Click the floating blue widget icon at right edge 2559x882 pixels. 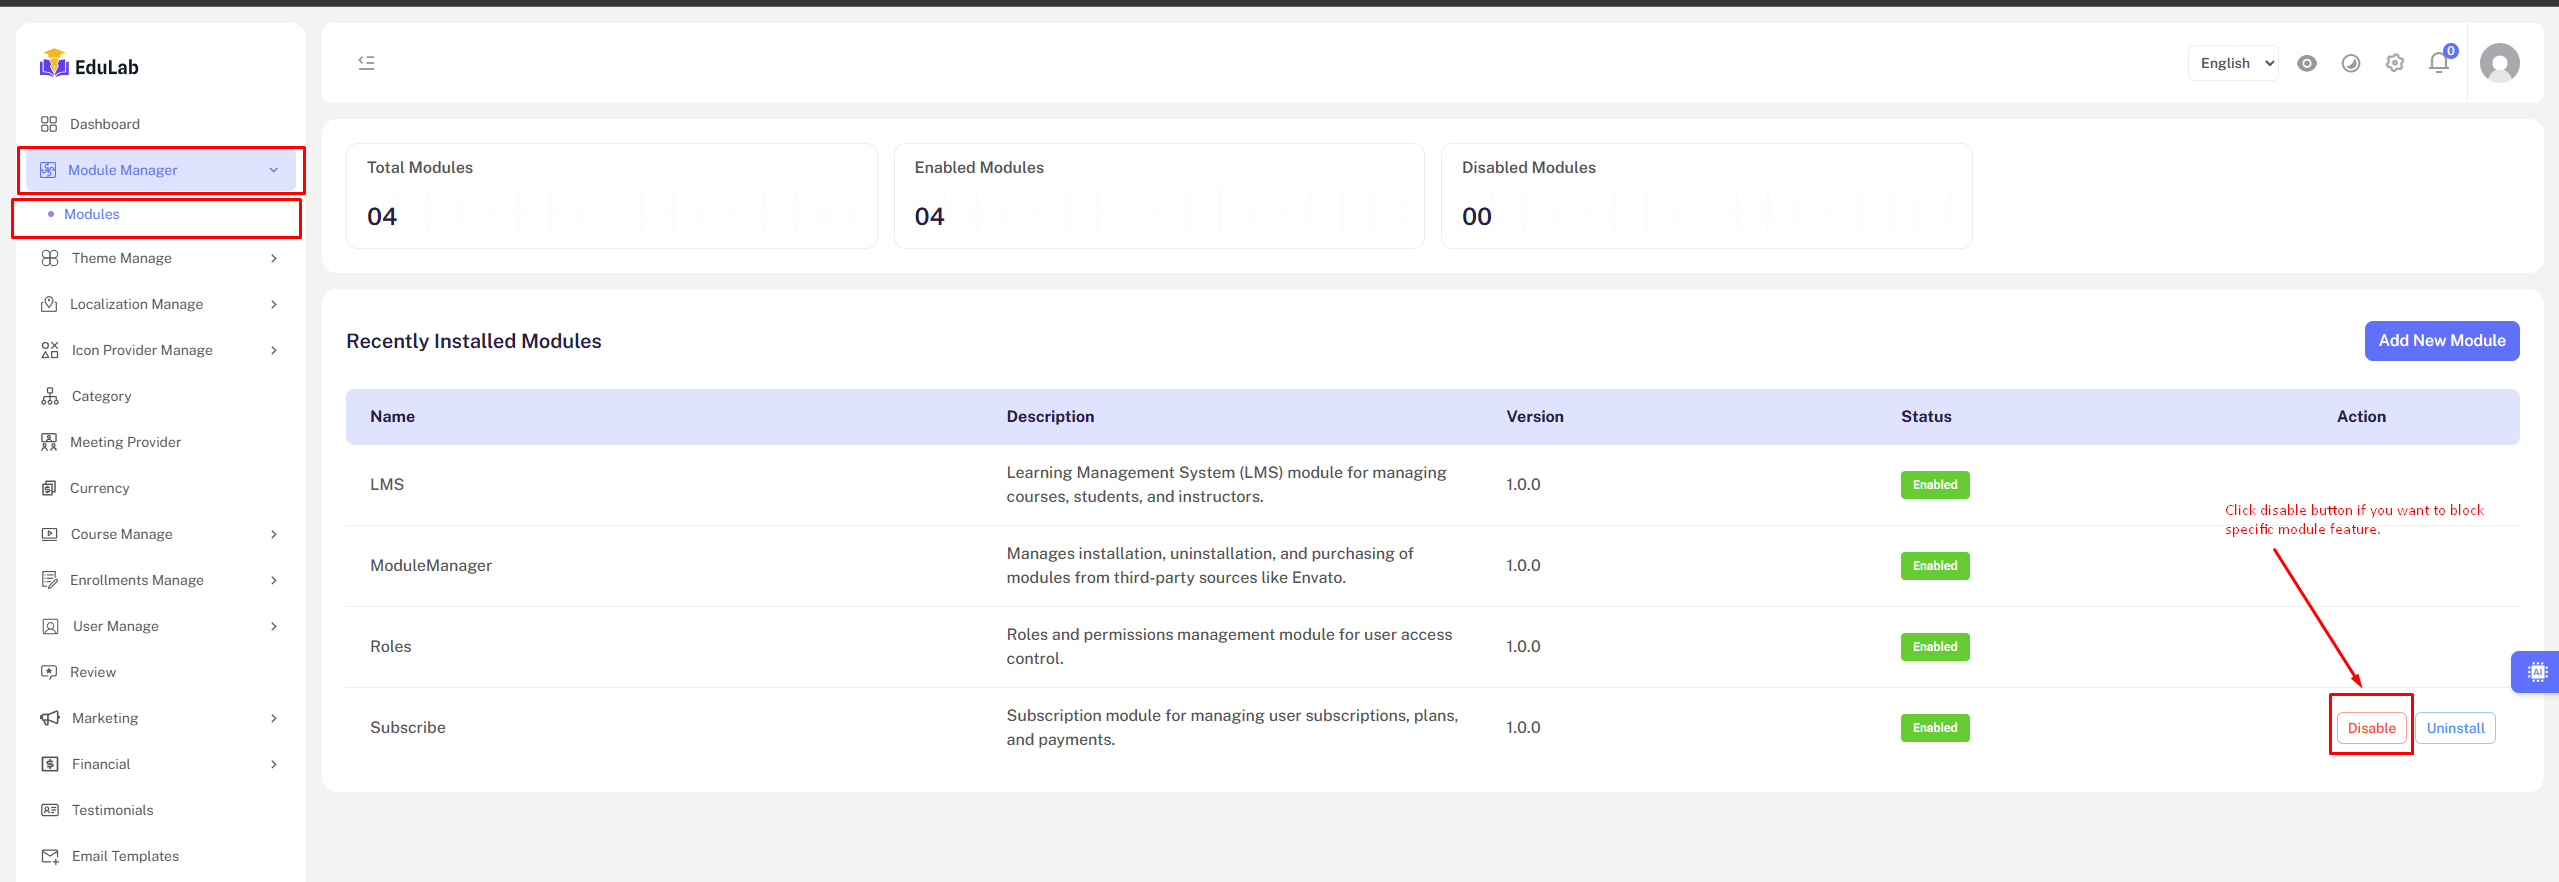2536,672
